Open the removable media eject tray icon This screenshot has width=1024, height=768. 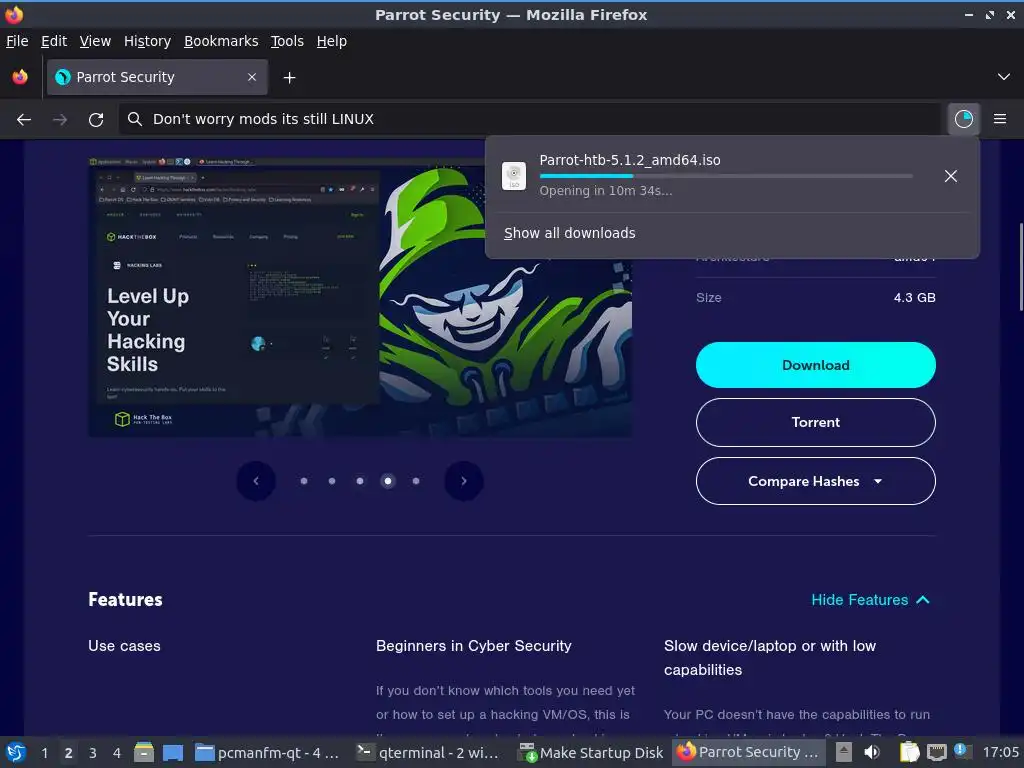point(844,752)
